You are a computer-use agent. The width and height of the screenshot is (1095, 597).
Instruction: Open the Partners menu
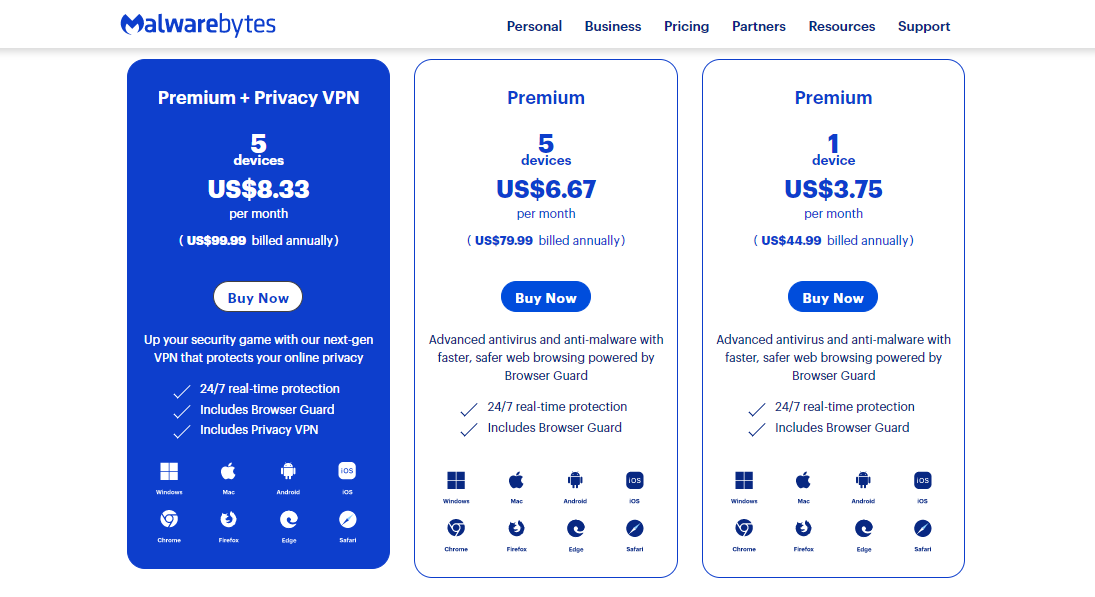(758, 27)
